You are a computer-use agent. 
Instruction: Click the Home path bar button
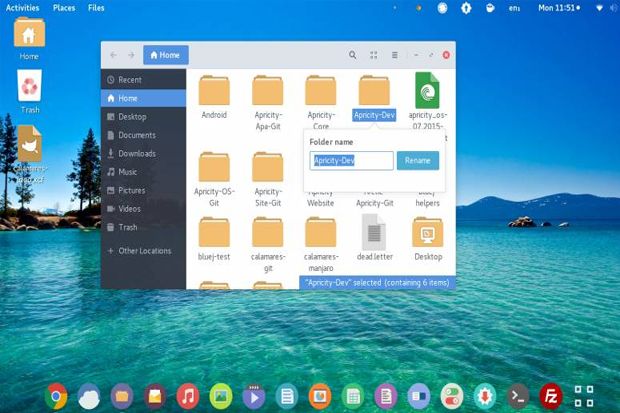[x=166, y=55]
